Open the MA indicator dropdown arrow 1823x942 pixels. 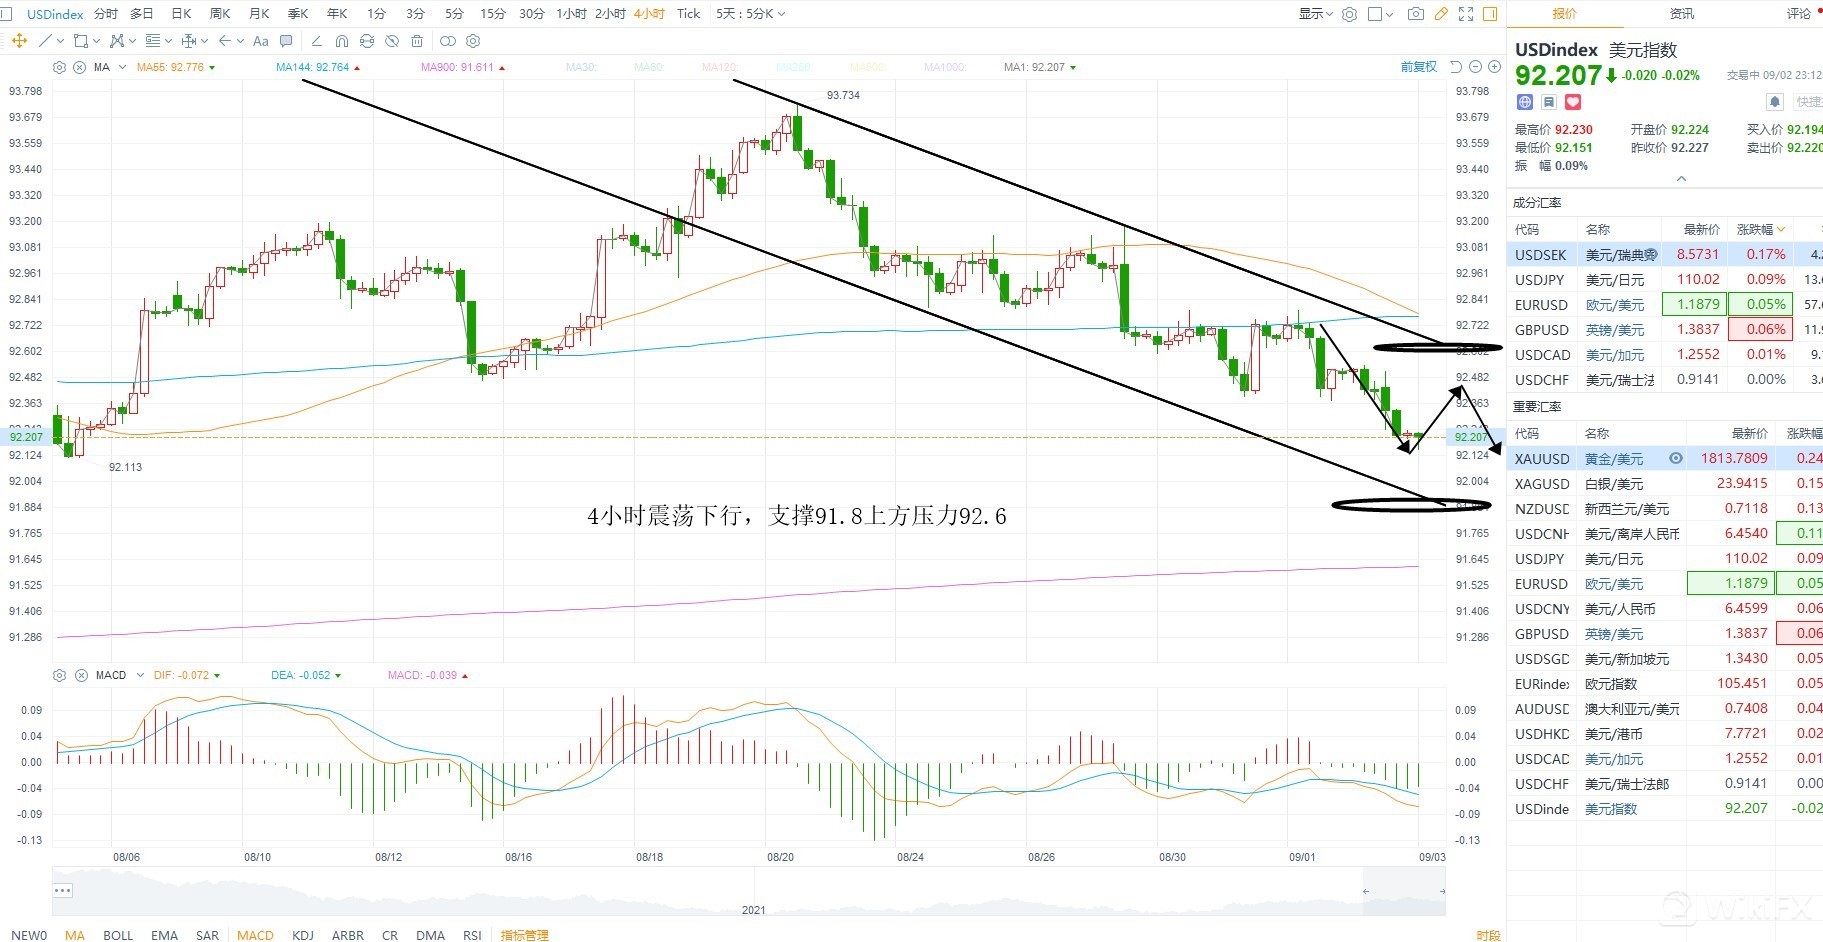(x=122, y=67)
